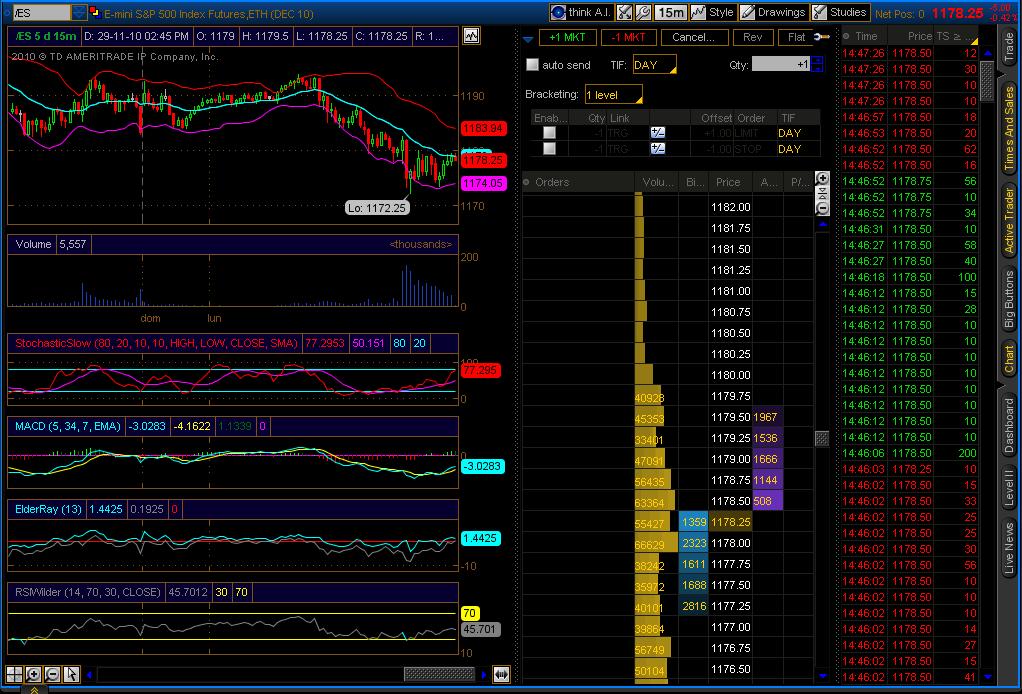
Task: Click price ladder scroll up arrow
Action: click(x=823, y=225)
